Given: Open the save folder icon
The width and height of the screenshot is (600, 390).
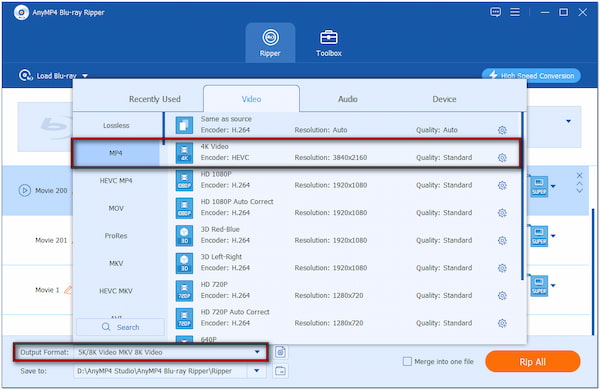Looking at the screenshot, I should [280, 370].
